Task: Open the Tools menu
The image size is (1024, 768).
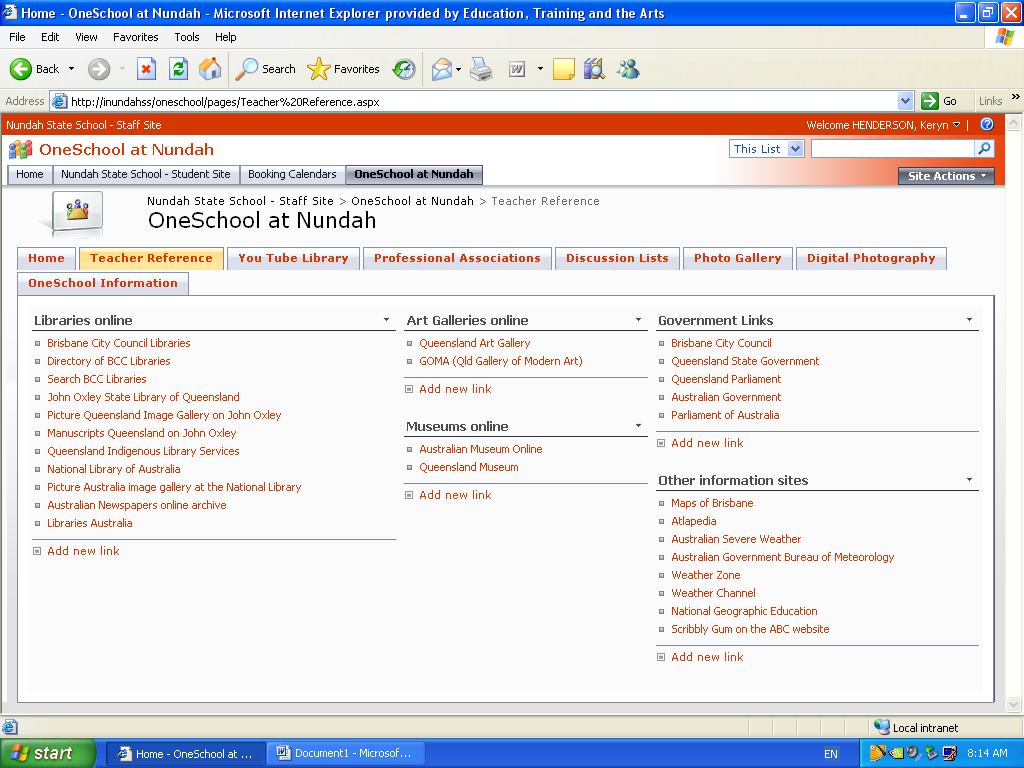Action: pyautogui.click(x=186, y=37)
